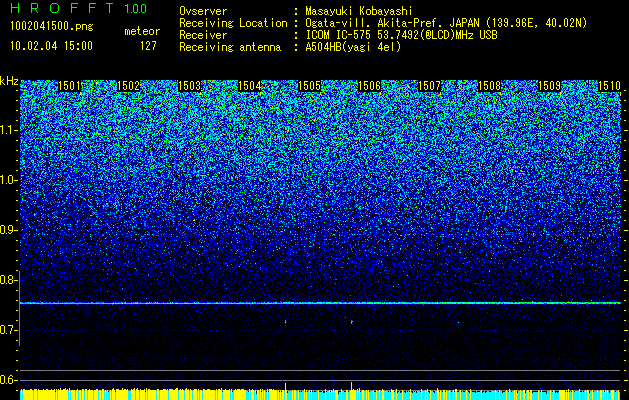Click the bright green carrier line near 0.75 kHz
The image size is (629, 400).
click(x=320, y=303)
